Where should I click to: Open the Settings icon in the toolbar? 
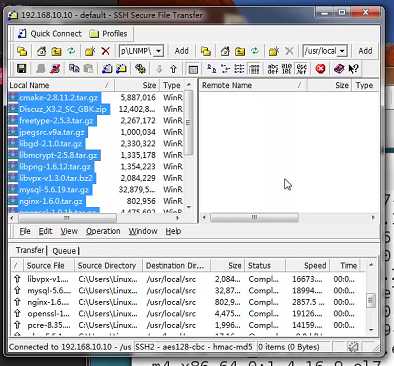(x=140, y=69)
